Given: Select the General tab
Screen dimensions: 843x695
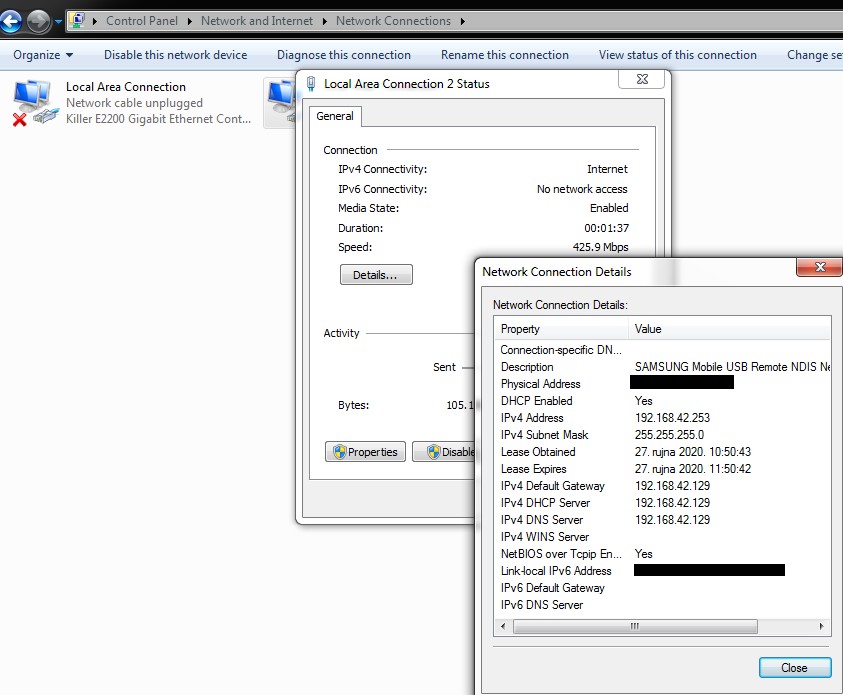Looking at the screenshot, I should [x=334, y=116].
